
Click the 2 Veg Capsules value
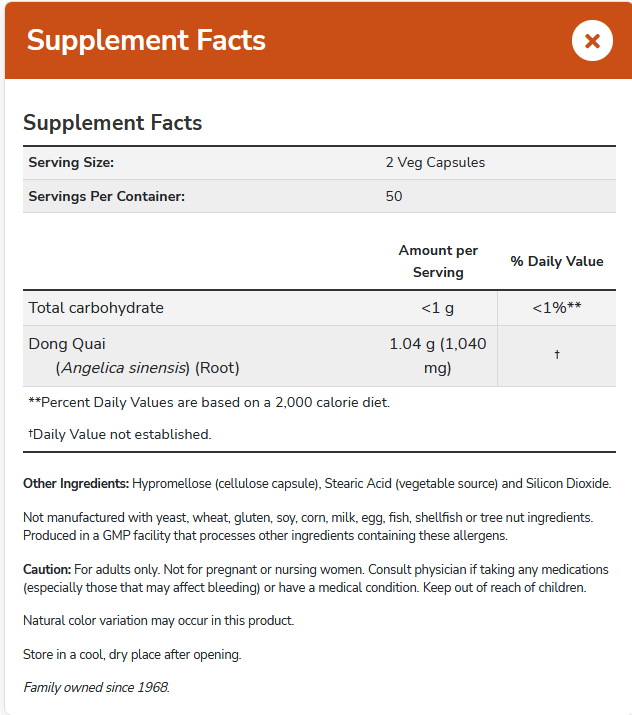(435, 162)
